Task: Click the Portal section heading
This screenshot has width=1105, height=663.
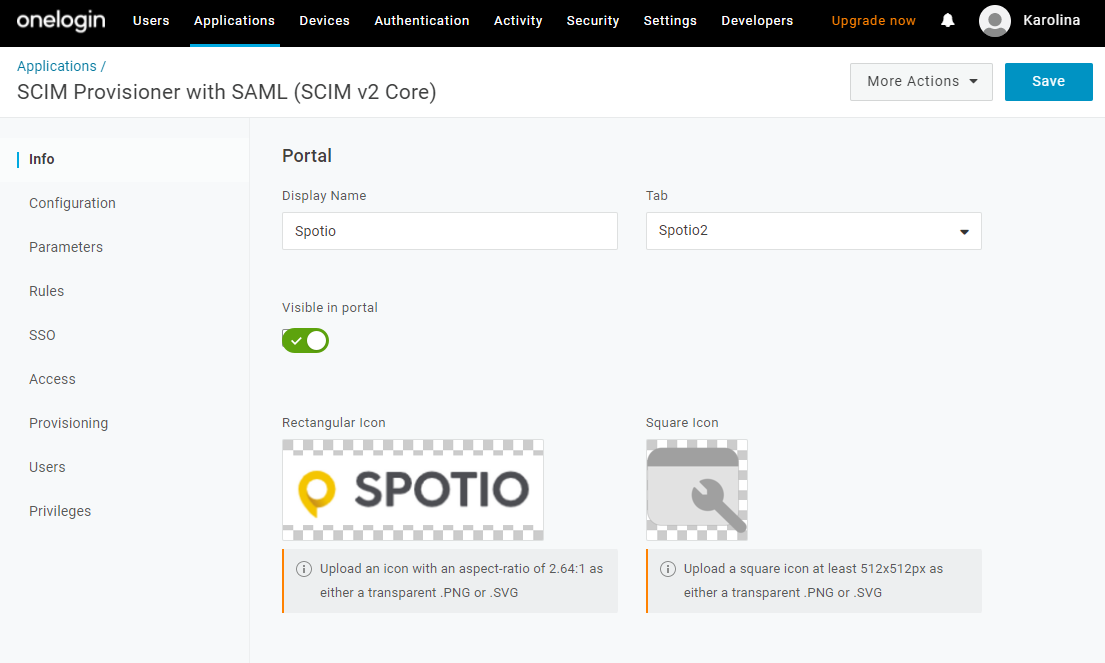Action: pyautogui.click(x=307, y=156)
